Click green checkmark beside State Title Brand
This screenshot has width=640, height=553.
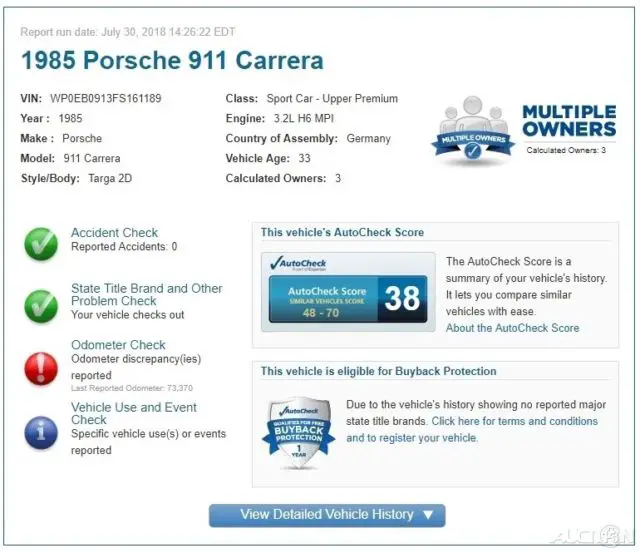41,304
